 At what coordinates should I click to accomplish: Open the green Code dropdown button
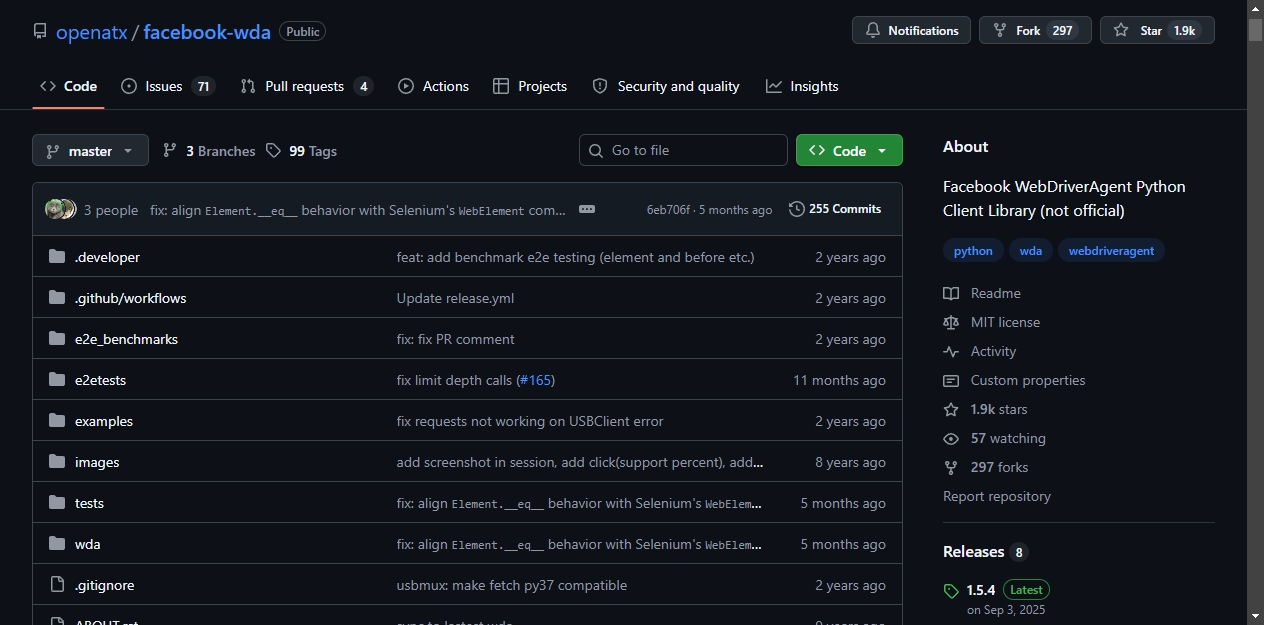849,150
